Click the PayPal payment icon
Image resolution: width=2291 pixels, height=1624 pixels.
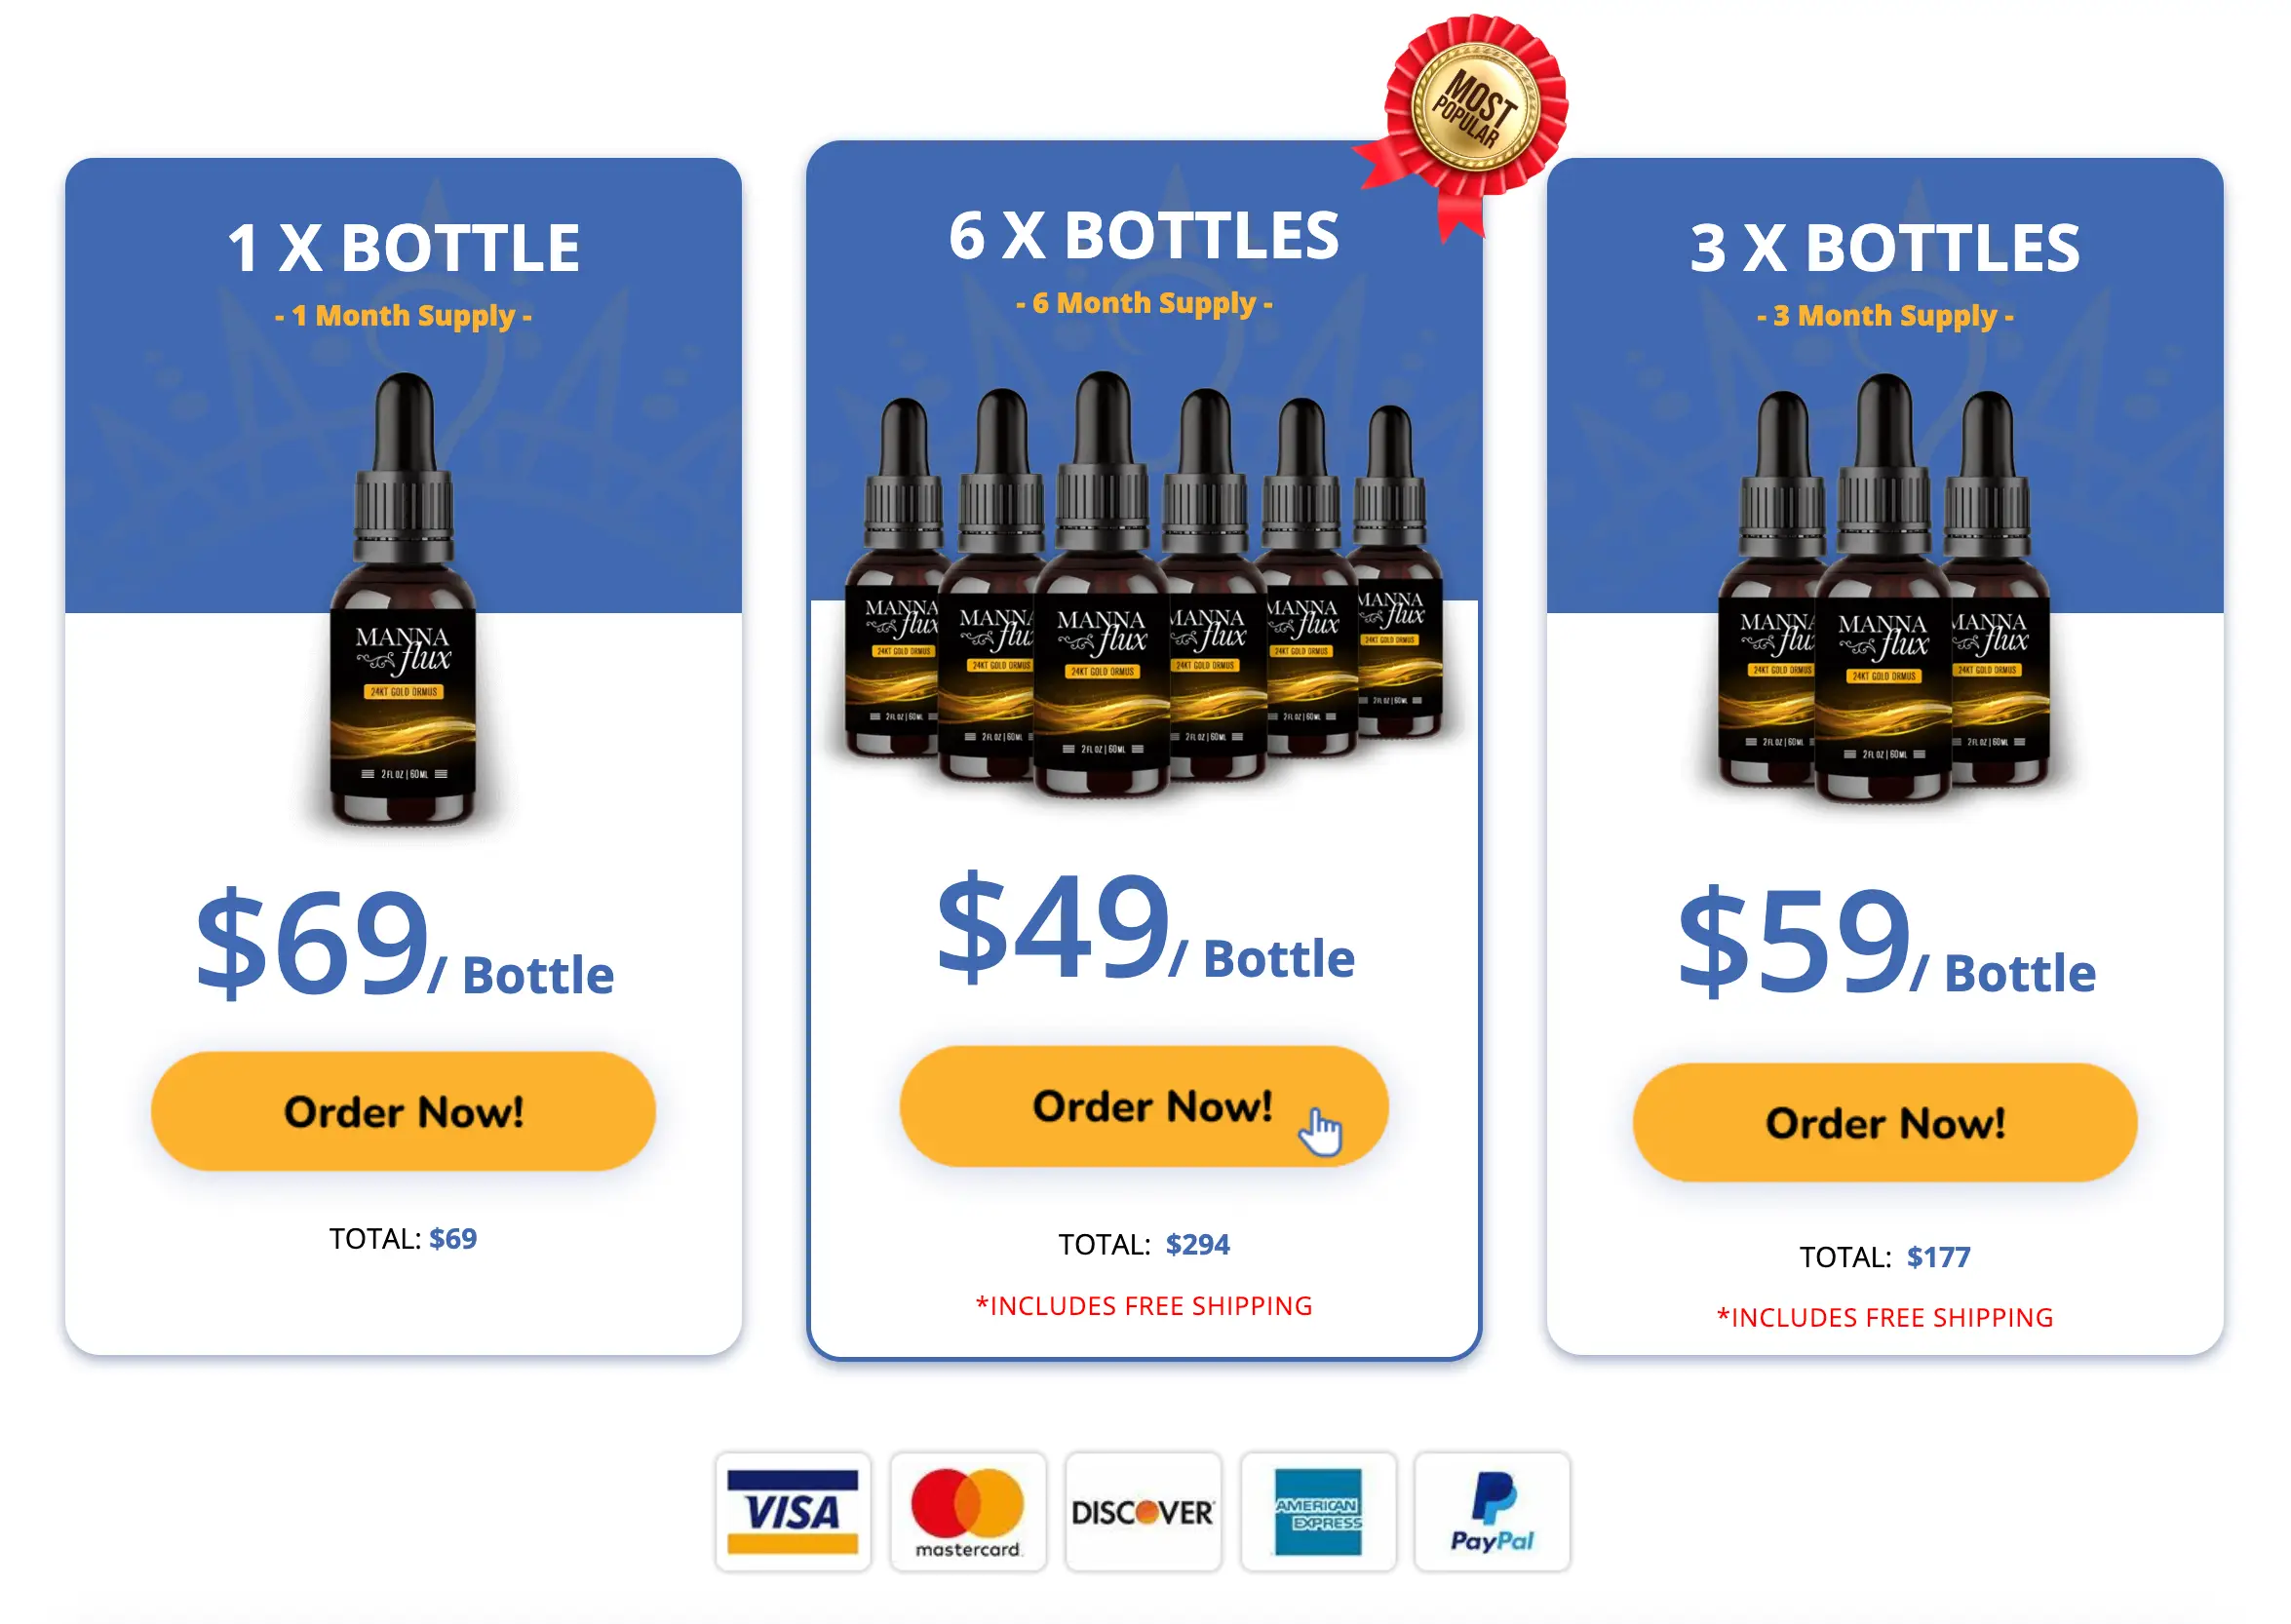[1491, 1511]
